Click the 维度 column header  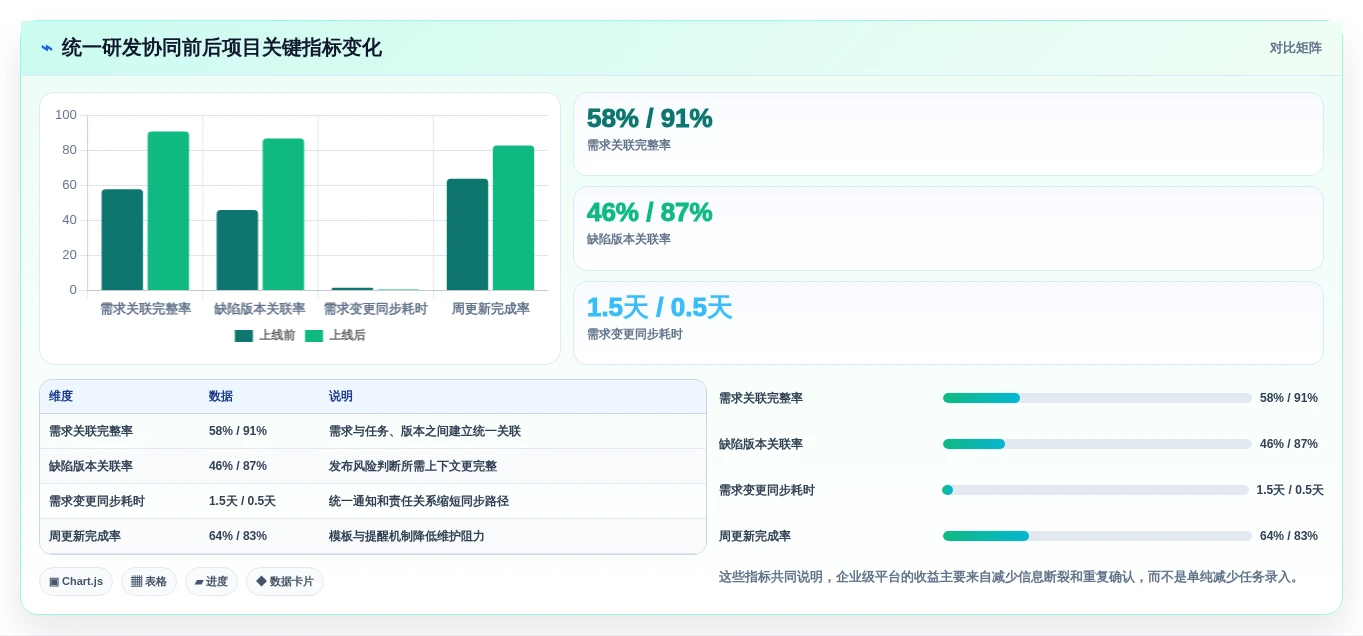[x=61, y=397]
